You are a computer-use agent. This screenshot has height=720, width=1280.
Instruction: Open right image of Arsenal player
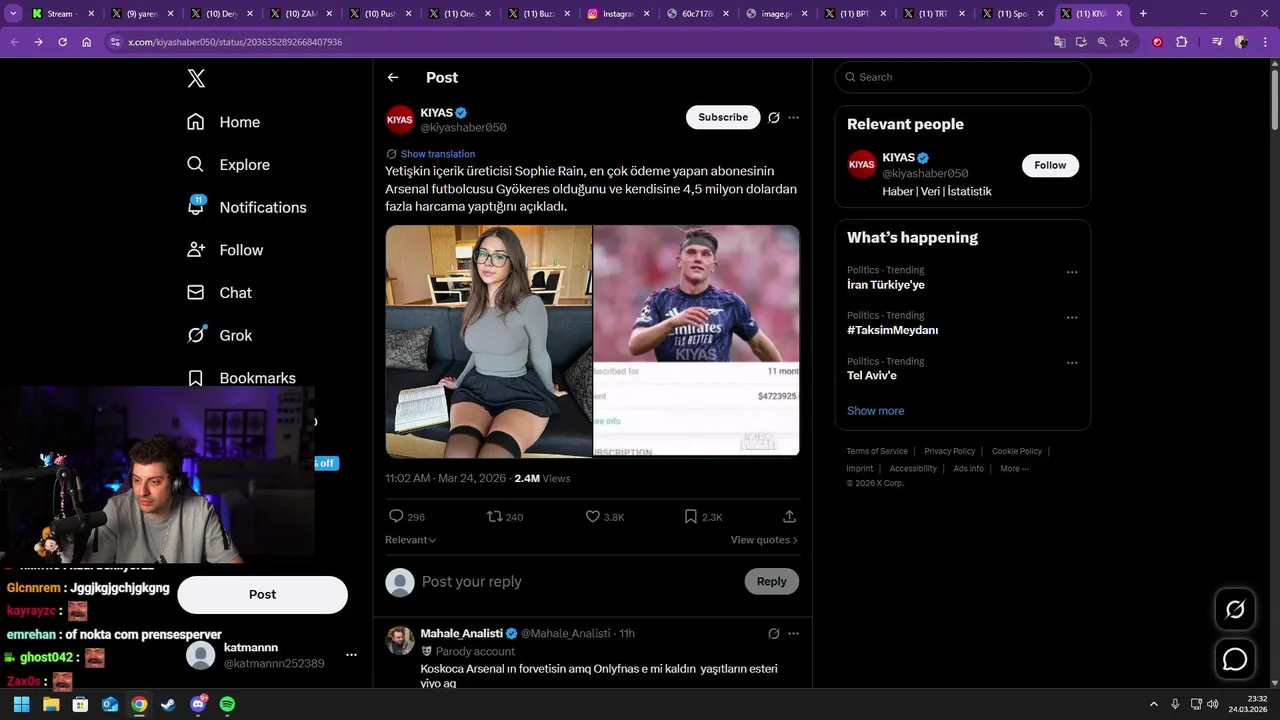point(697,341)
